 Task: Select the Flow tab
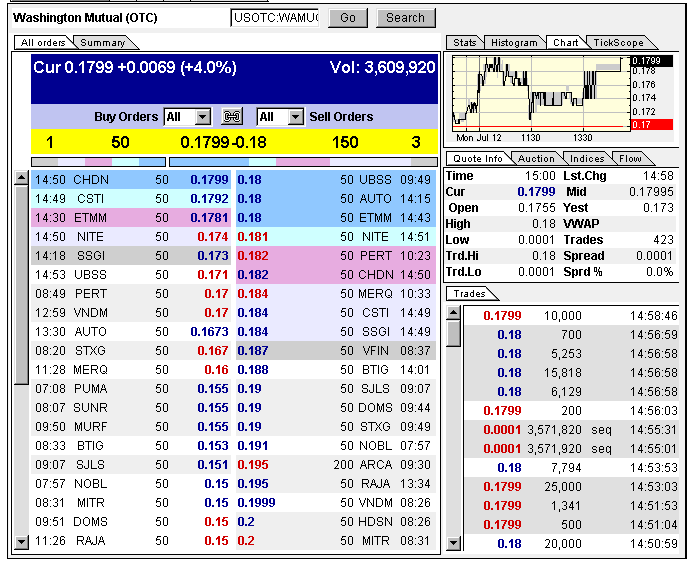click(630, 159)
